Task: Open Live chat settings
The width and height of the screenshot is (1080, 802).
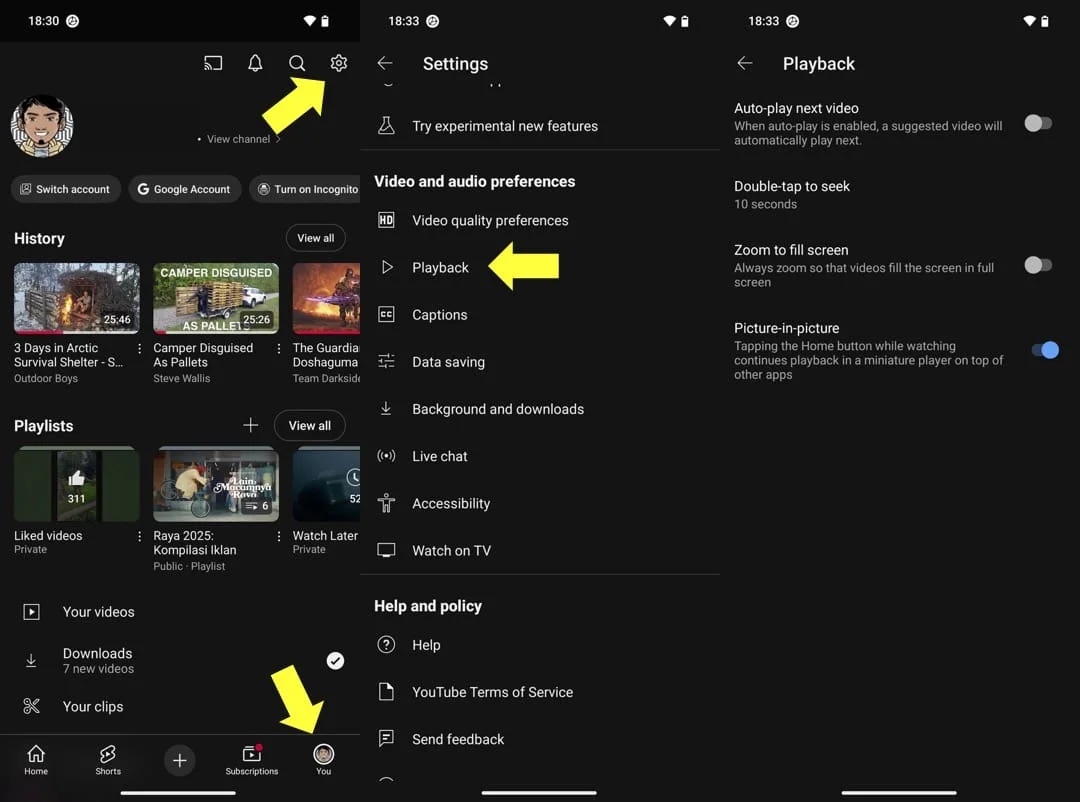Action: point(540,456)
